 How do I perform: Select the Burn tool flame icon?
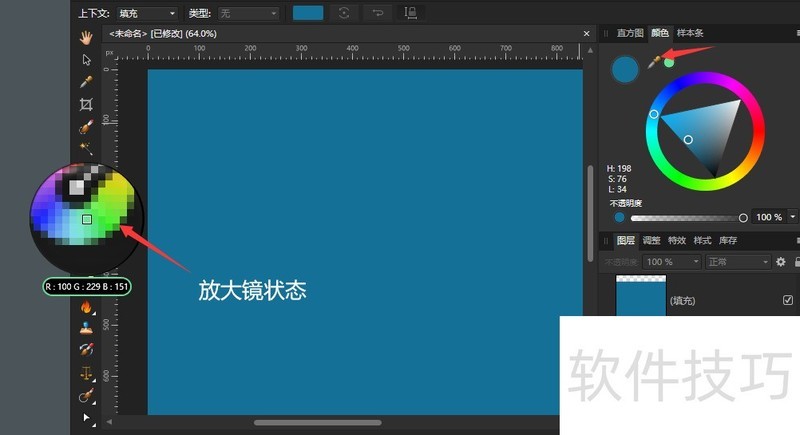tap(86, 307)
